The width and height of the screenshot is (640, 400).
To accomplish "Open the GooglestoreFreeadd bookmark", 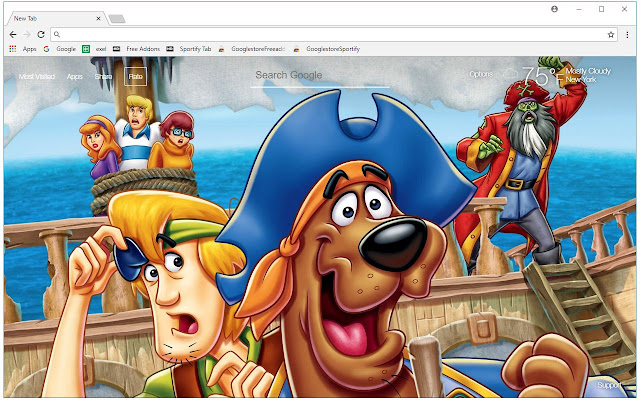I will coord(258,49).
